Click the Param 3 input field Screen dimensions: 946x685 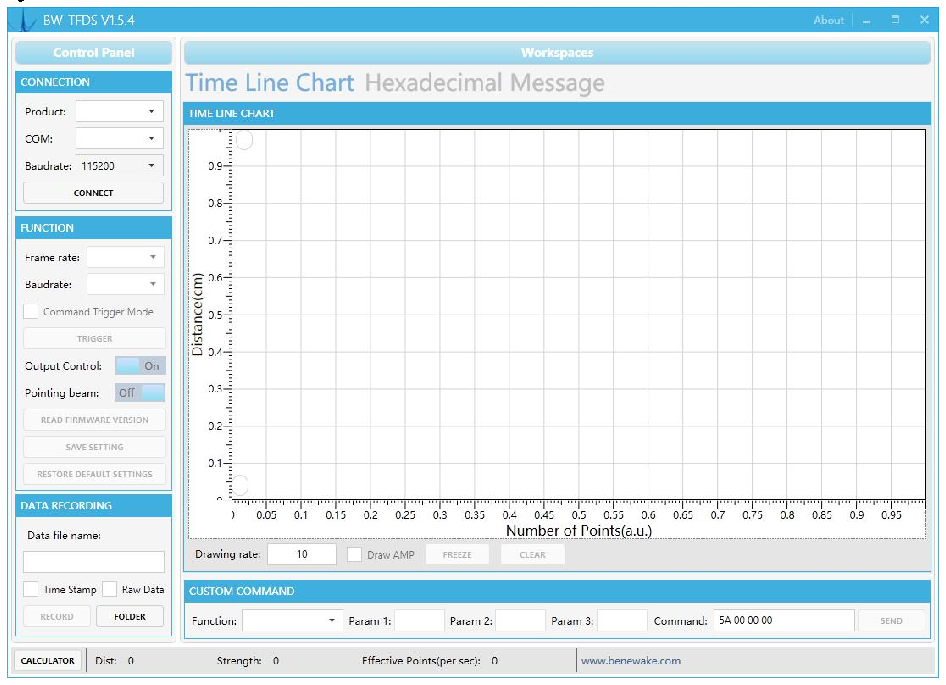(x=622, y=620)
